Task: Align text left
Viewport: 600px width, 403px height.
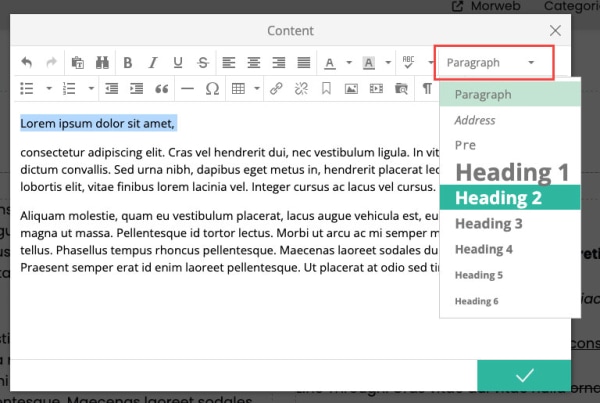Action: click(229, 62)
